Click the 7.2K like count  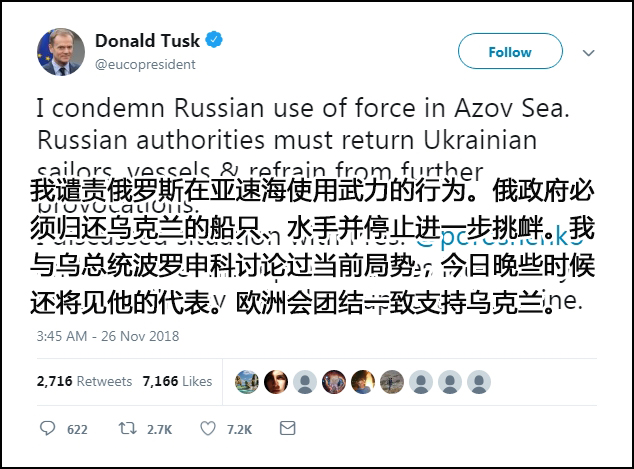click(240, 429)
